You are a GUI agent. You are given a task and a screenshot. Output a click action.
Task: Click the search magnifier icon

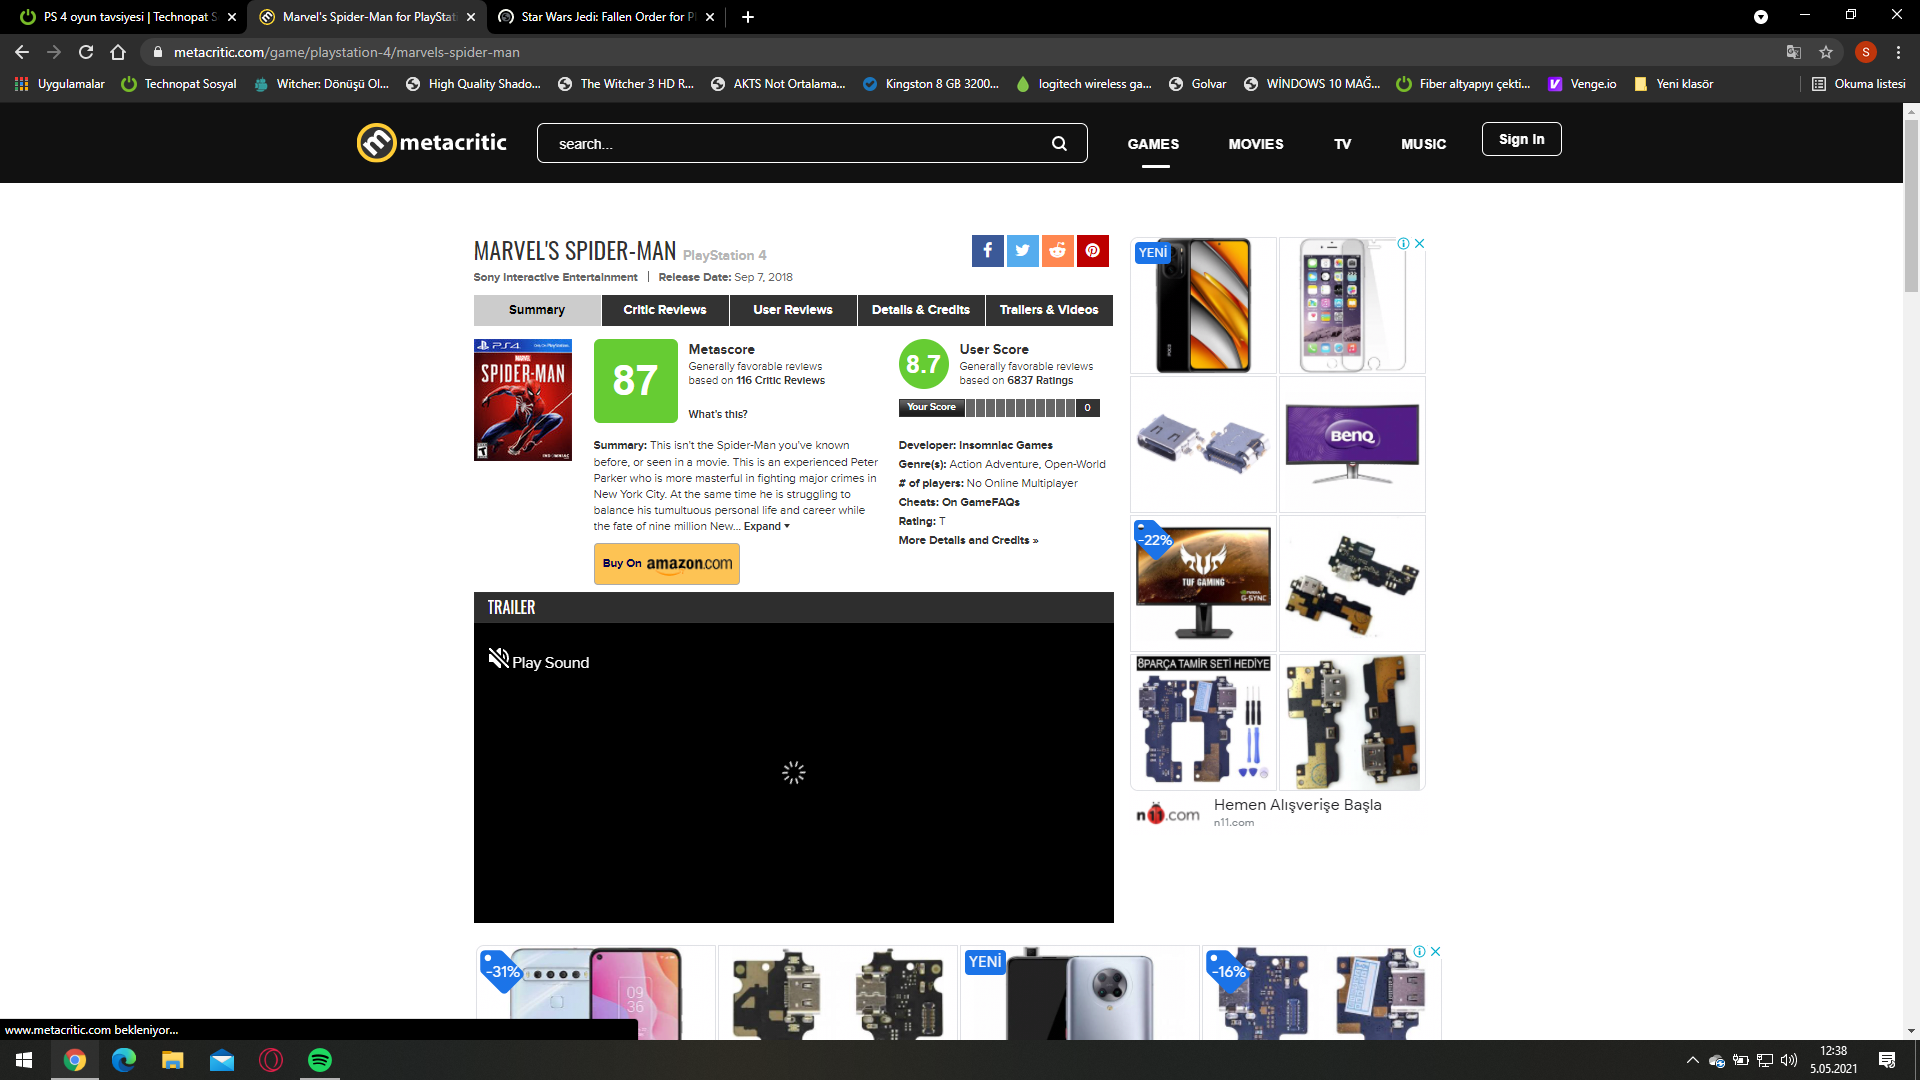pos(1059,144)
